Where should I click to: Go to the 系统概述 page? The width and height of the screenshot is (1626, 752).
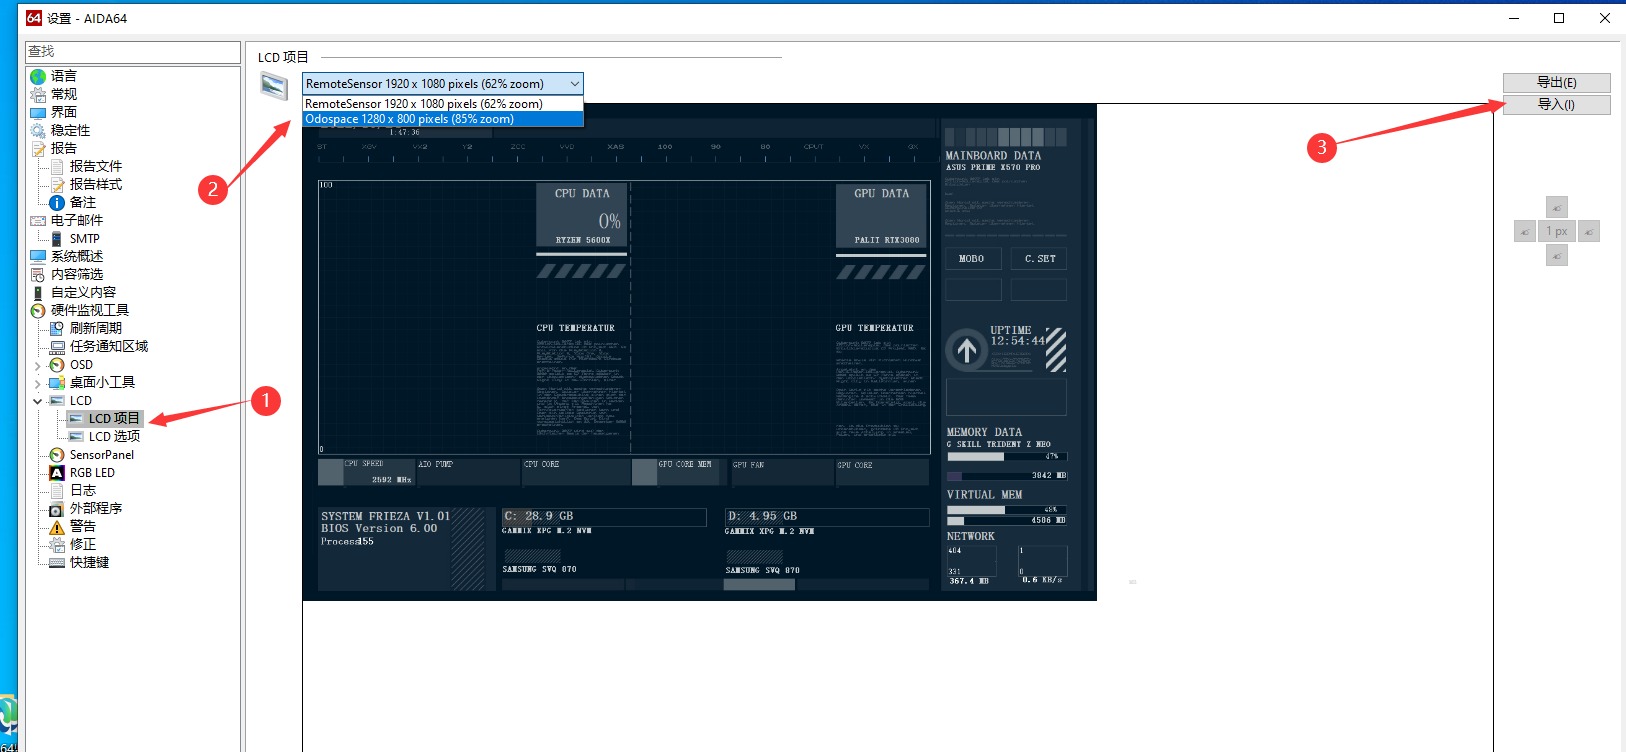(x=77, y=256)
